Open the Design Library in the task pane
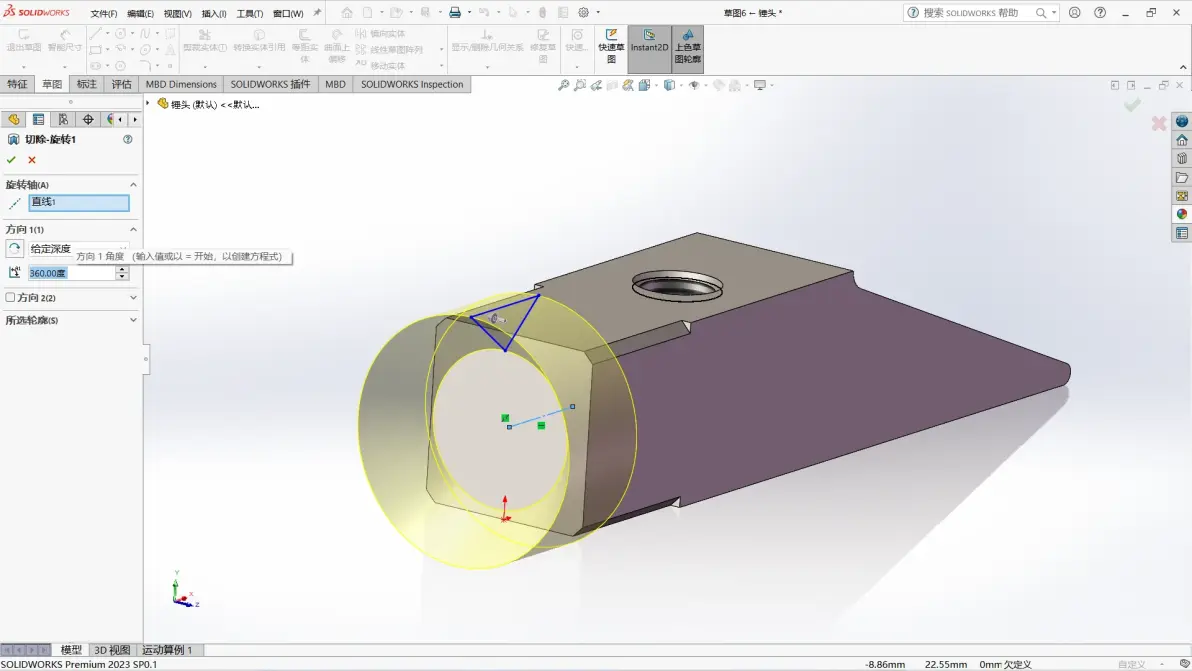 click(x=1181, y=159)
